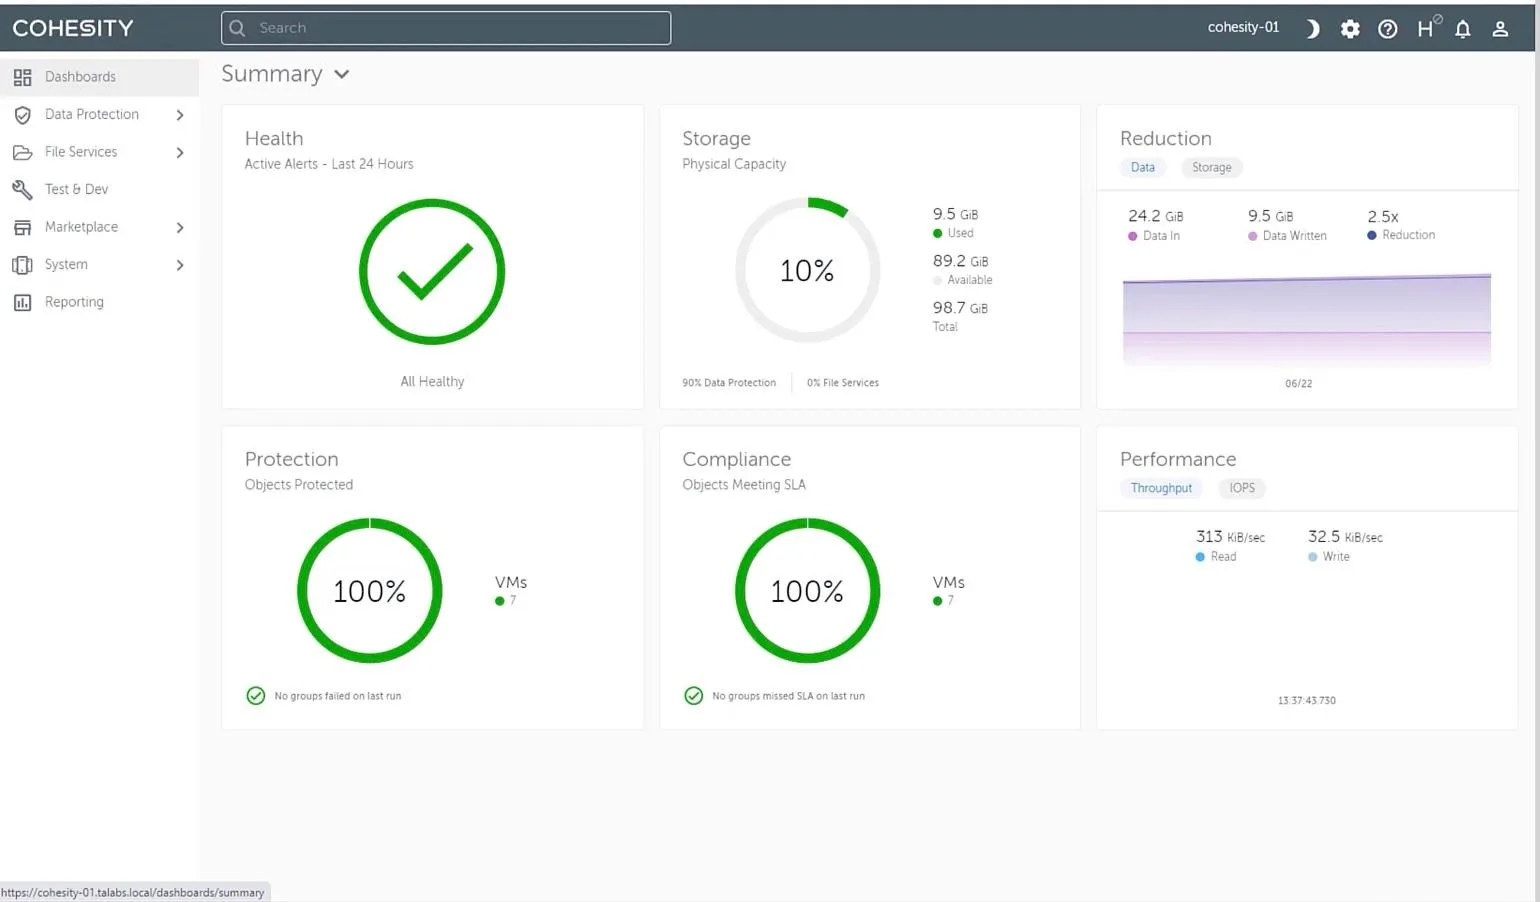1540x902 pixels.
Task: Click No groups failed on last run
Action: coord(337,696)
